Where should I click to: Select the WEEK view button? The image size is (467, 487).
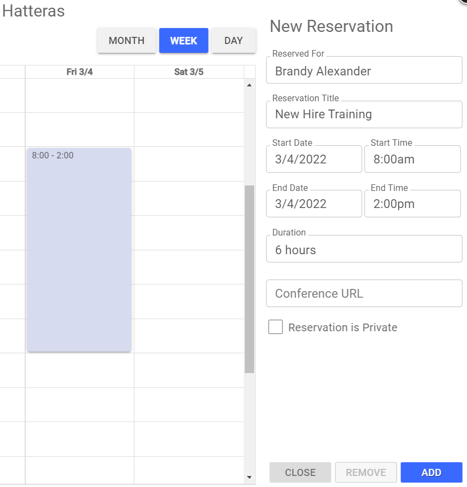pyautogui.click(x=184, y=41)
